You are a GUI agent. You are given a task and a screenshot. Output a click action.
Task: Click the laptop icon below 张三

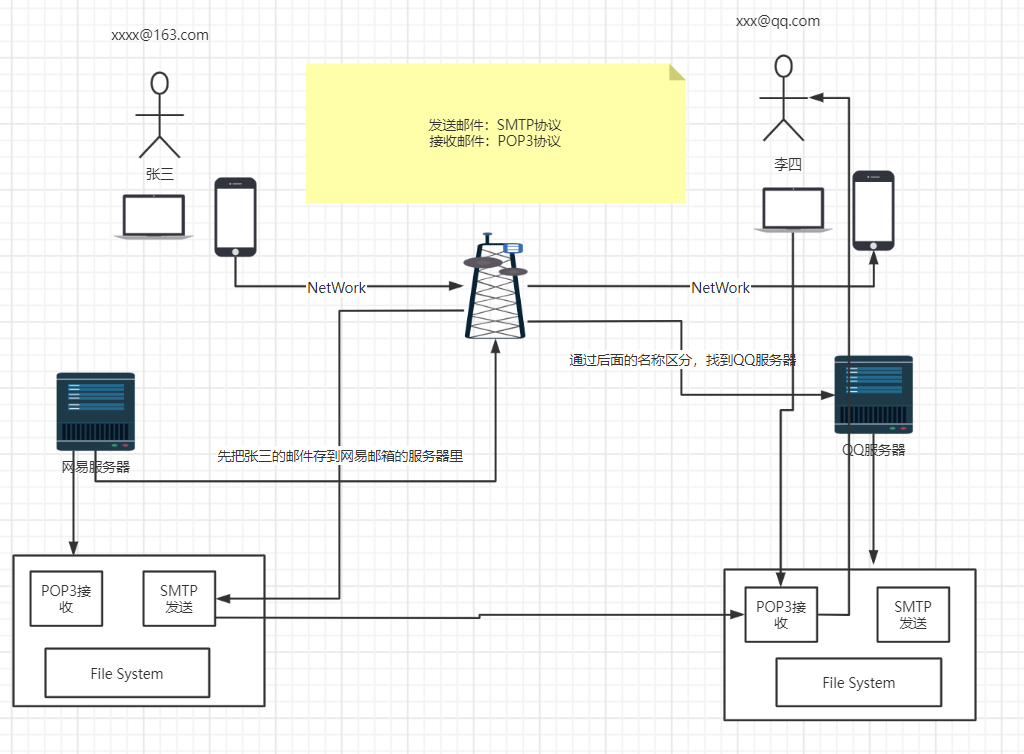(x=153, y=217)
